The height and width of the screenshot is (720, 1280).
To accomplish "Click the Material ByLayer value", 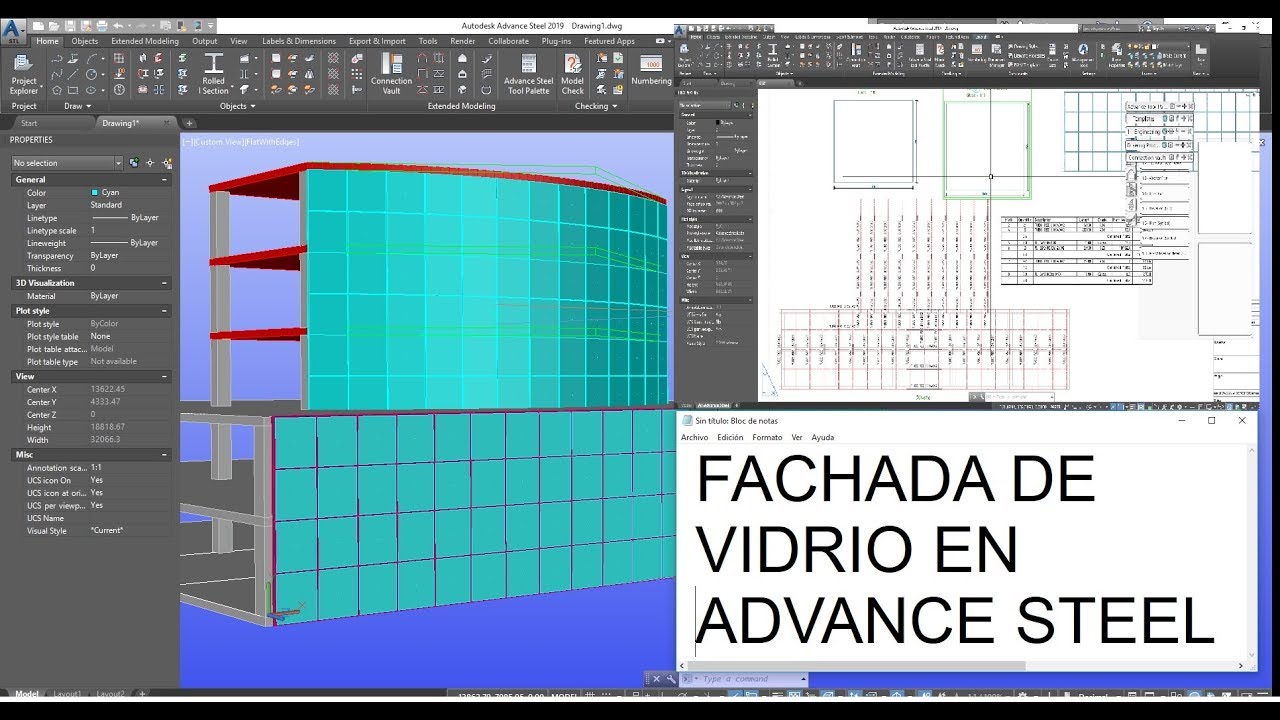I will coord(104,296).
